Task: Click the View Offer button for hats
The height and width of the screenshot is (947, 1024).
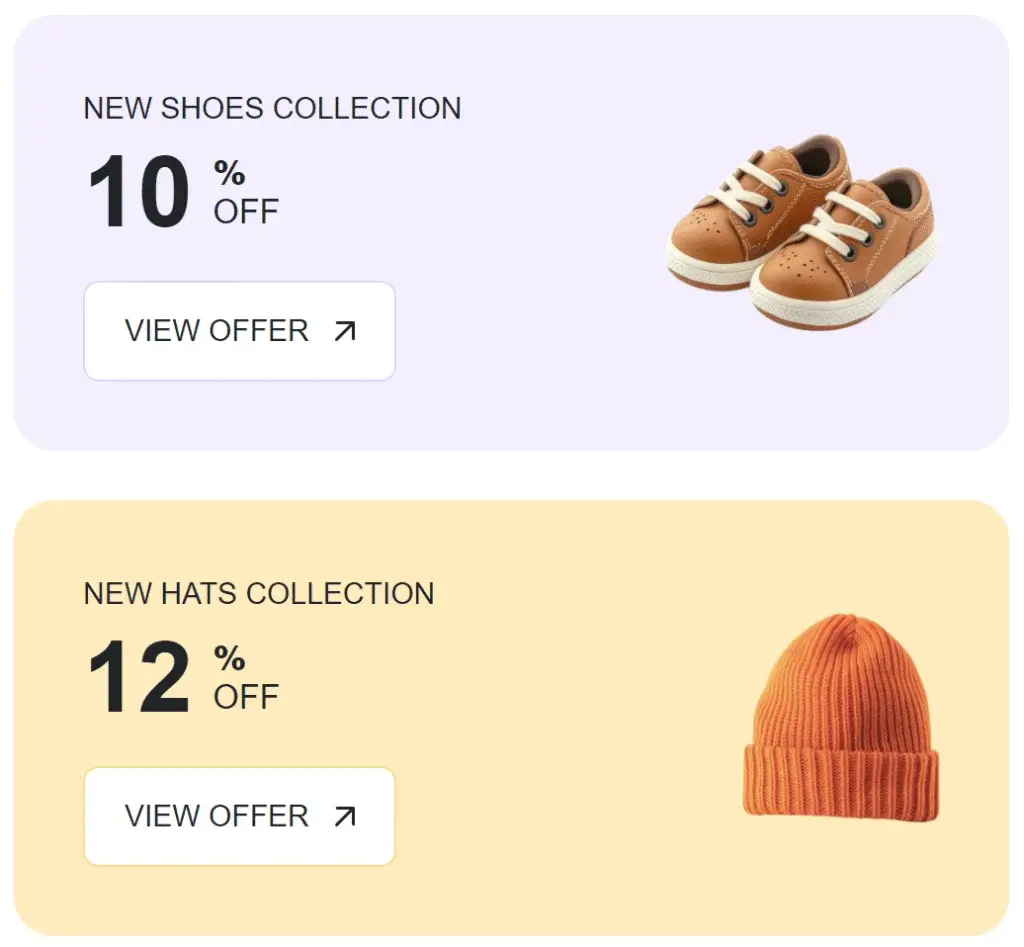Action: [x=238, y=816]
